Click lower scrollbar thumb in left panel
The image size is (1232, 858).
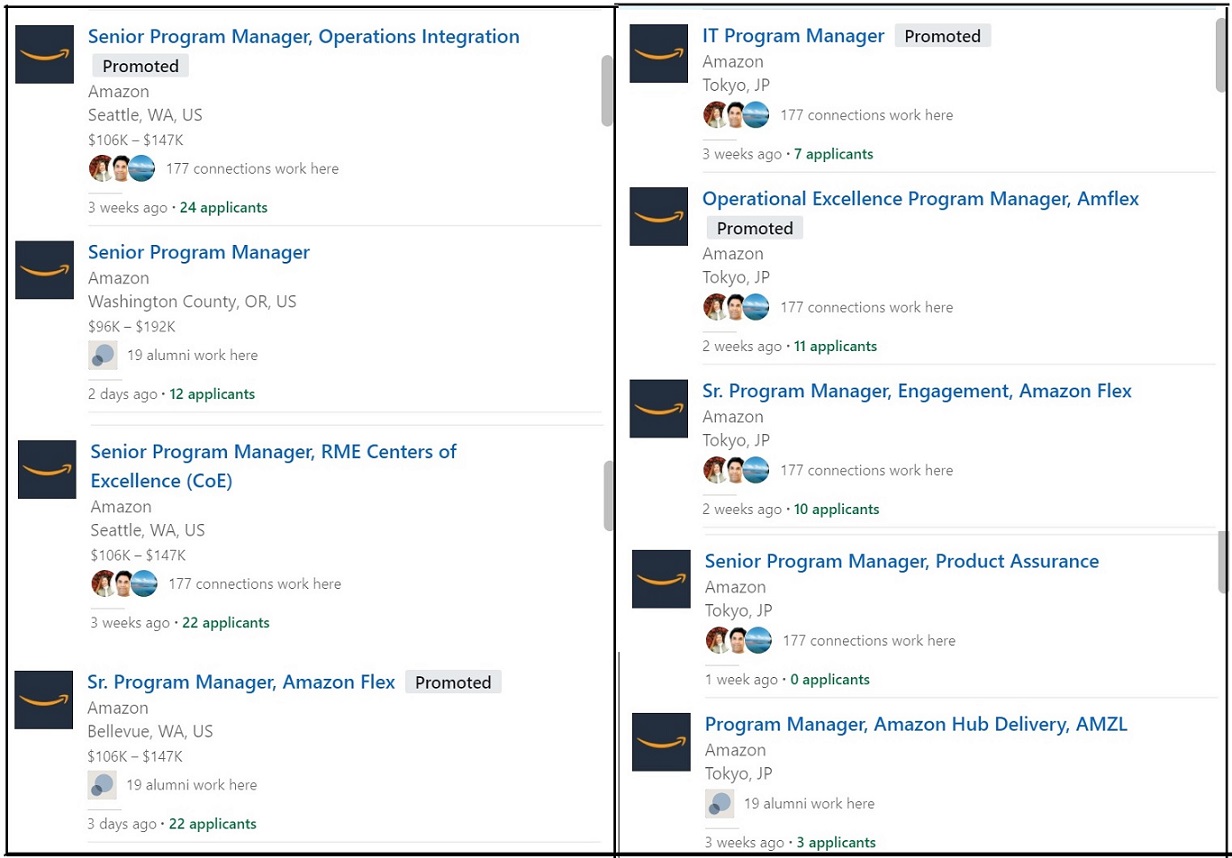tap(609, 496)
